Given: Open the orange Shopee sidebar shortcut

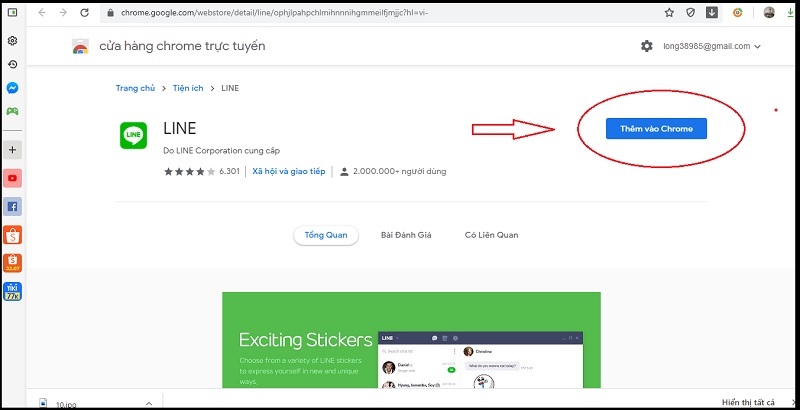Looking at the screenshot, I should point(13,235).
